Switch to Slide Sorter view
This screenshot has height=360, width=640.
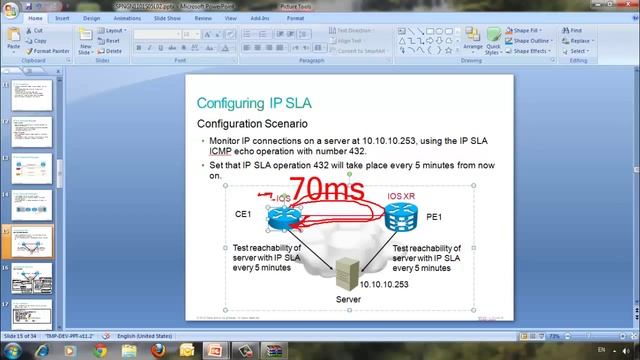coord(533,336)
